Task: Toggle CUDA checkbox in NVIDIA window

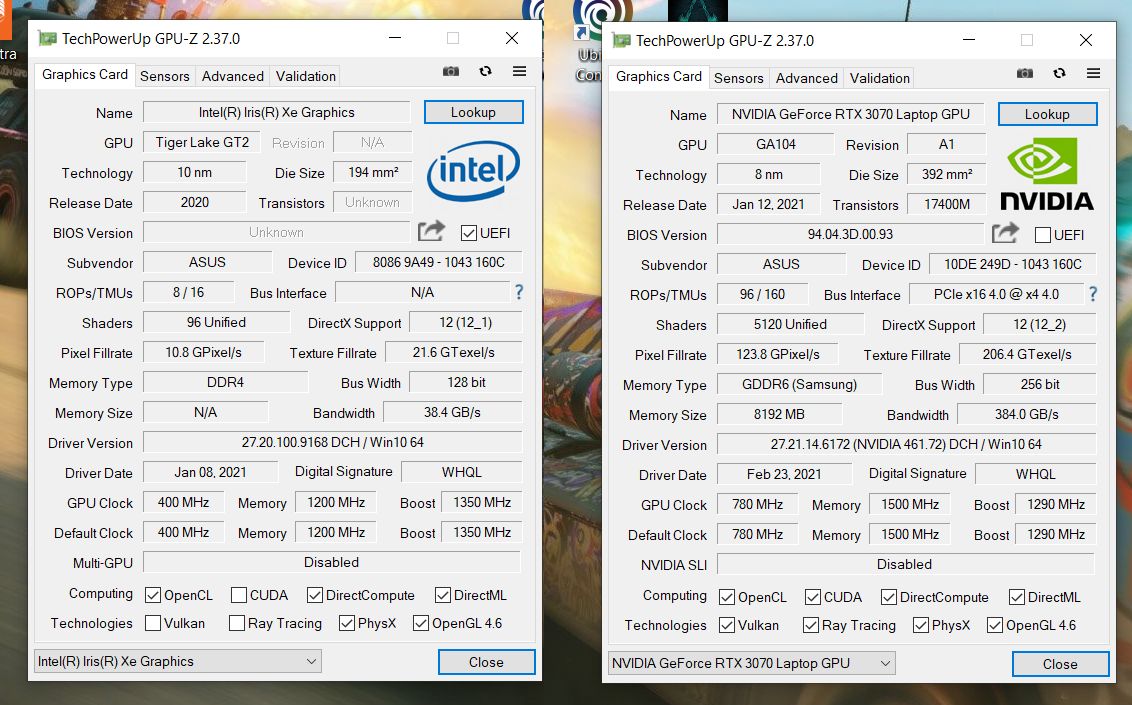Action: [813, 597]
